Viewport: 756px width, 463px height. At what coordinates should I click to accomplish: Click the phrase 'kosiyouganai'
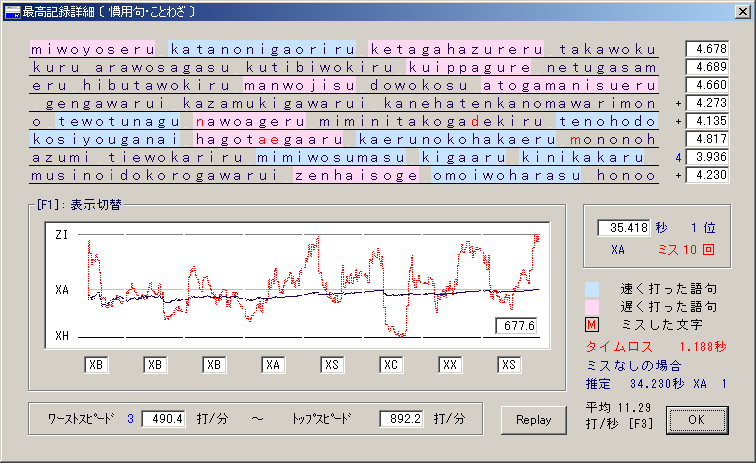point(105,139)
